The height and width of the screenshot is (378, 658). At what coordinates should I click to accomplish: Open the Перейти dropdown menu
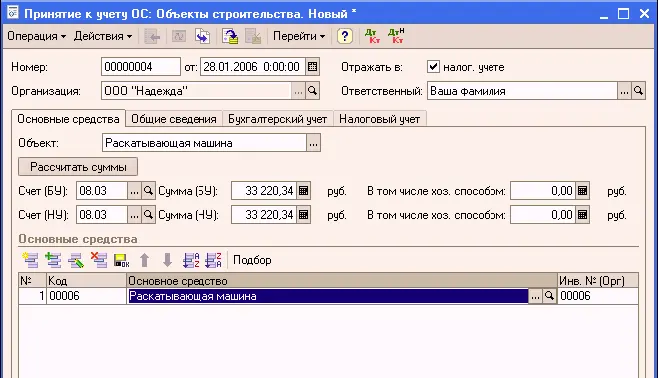299,36
